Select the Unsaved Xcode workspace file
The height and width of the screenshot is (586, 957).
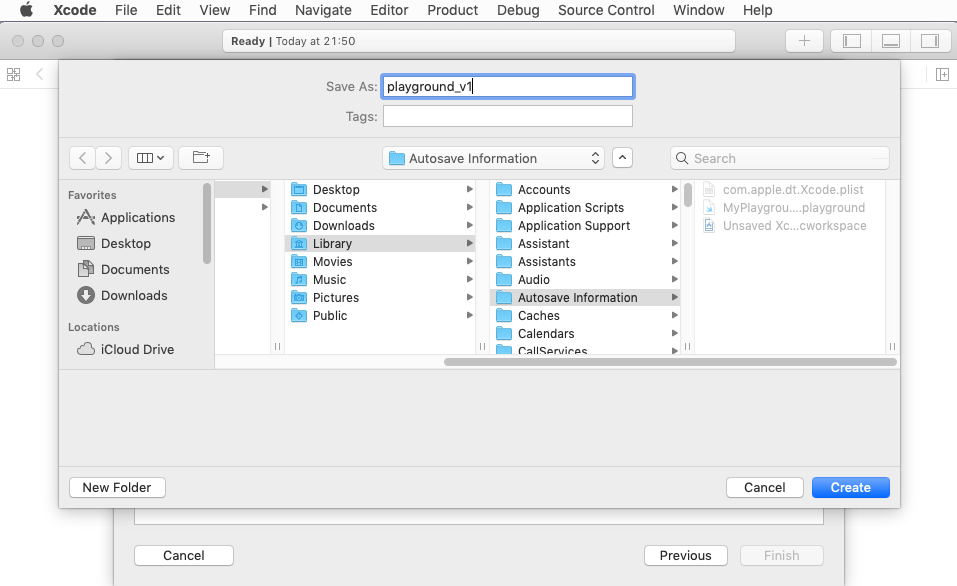point(790,225)
